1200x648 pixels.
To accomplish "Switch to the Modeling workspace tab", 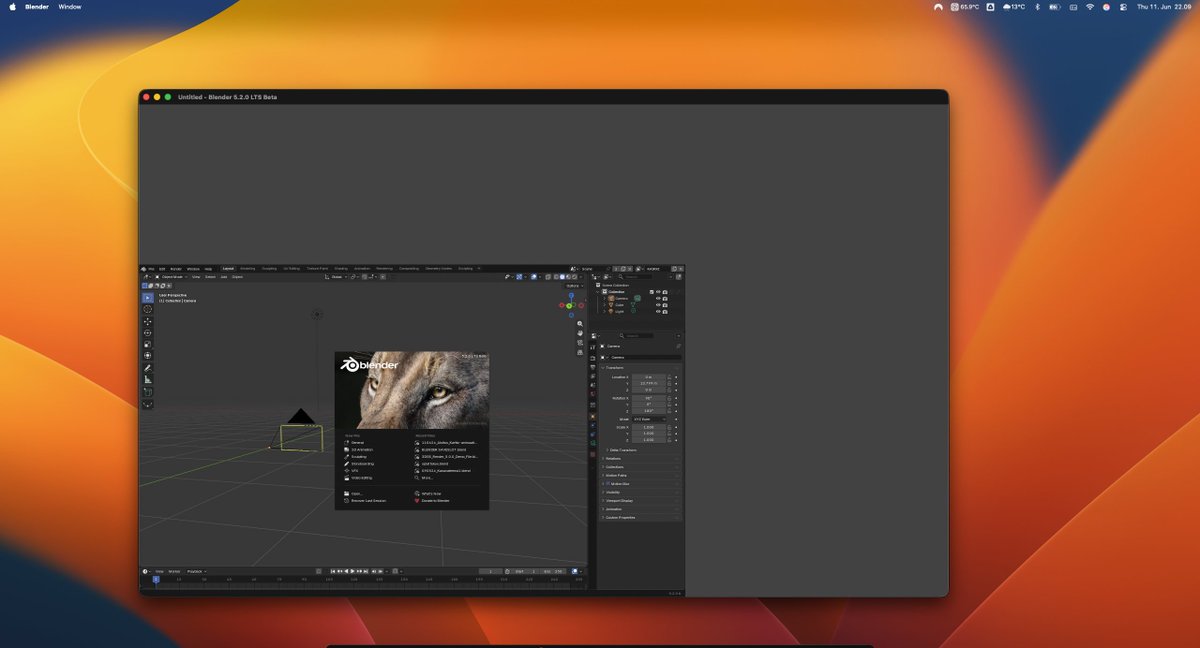I will point(247,268).
